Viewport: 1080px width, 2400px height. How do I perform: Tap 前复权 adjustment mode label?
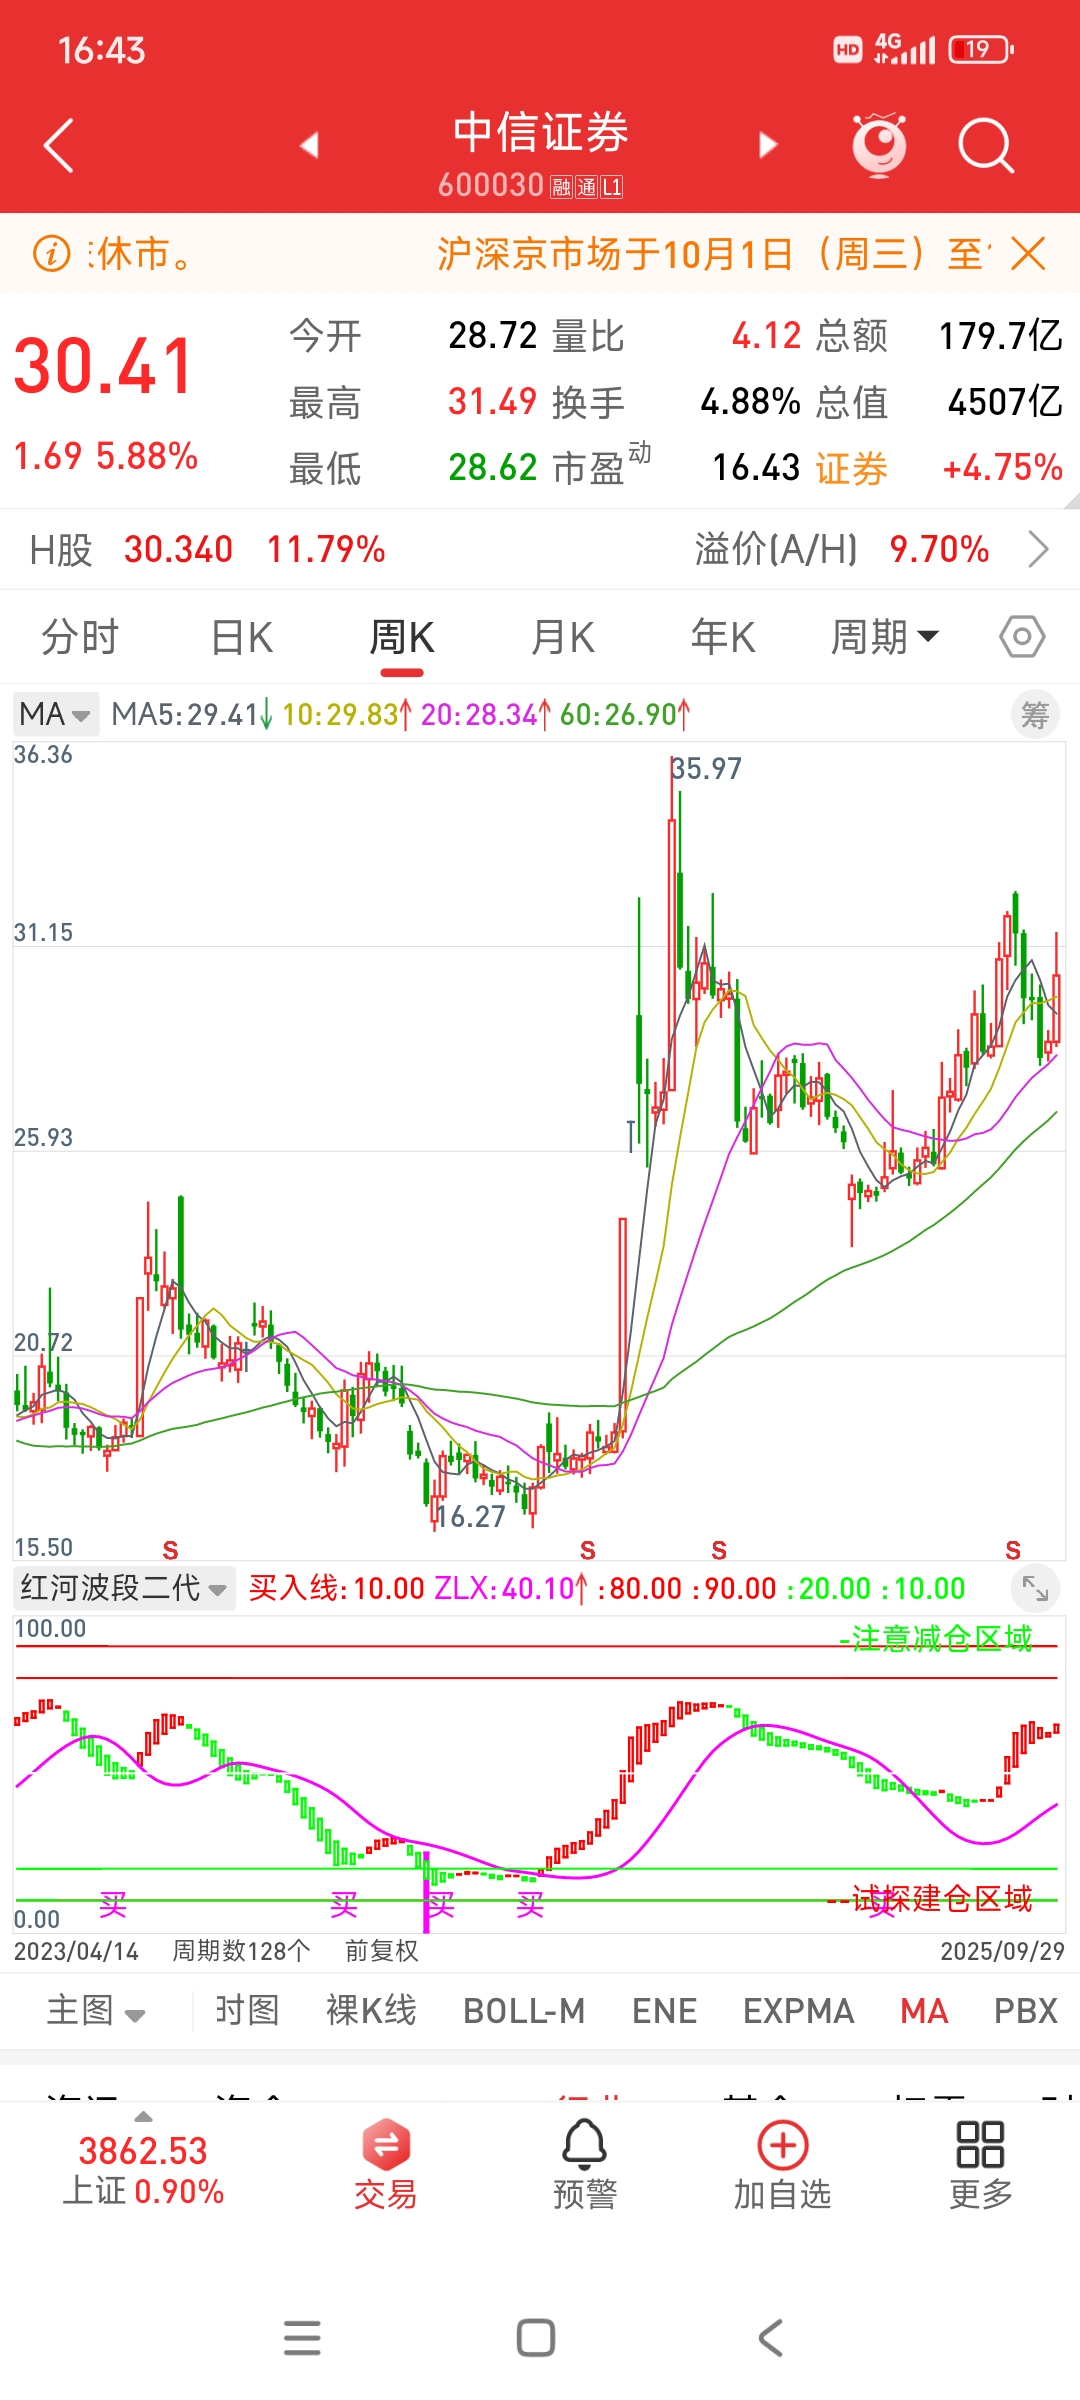point(382,1951)
